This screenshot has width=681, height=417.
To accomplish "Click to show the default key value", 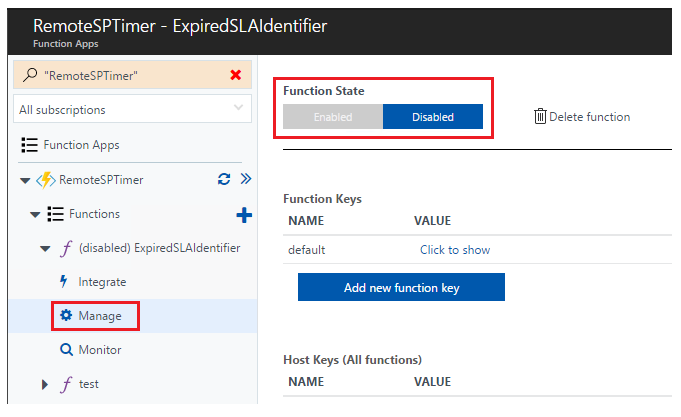I will [x=455, y=250].
